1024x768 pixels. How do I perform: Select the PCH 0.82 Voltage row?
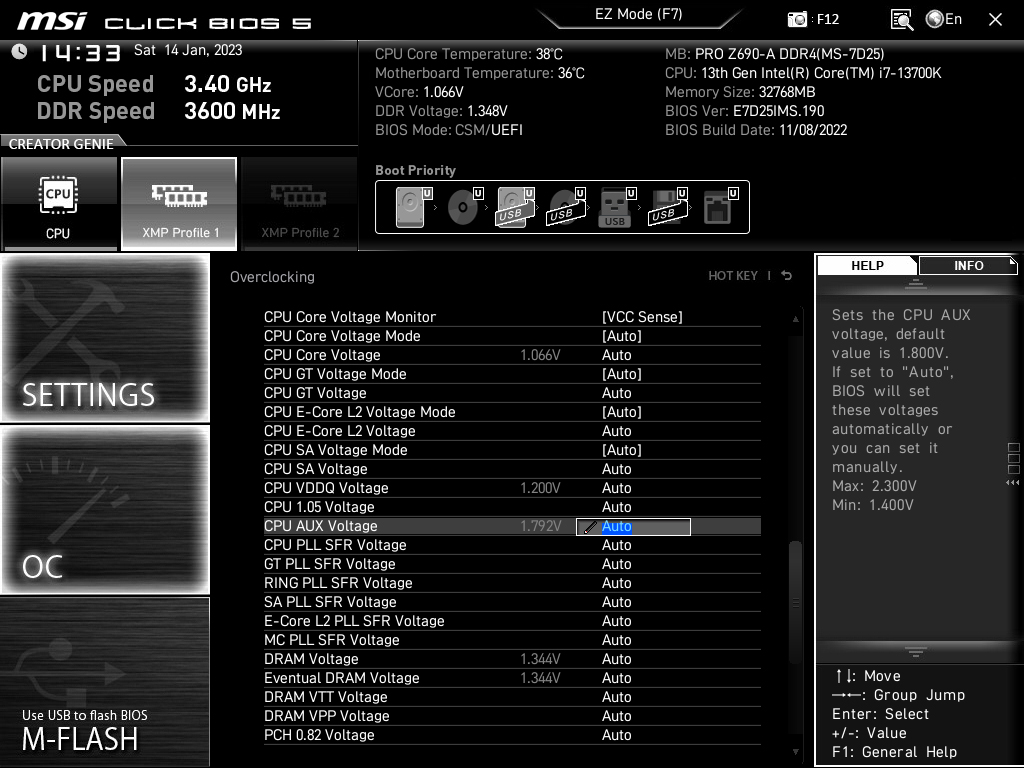[512, 735]
